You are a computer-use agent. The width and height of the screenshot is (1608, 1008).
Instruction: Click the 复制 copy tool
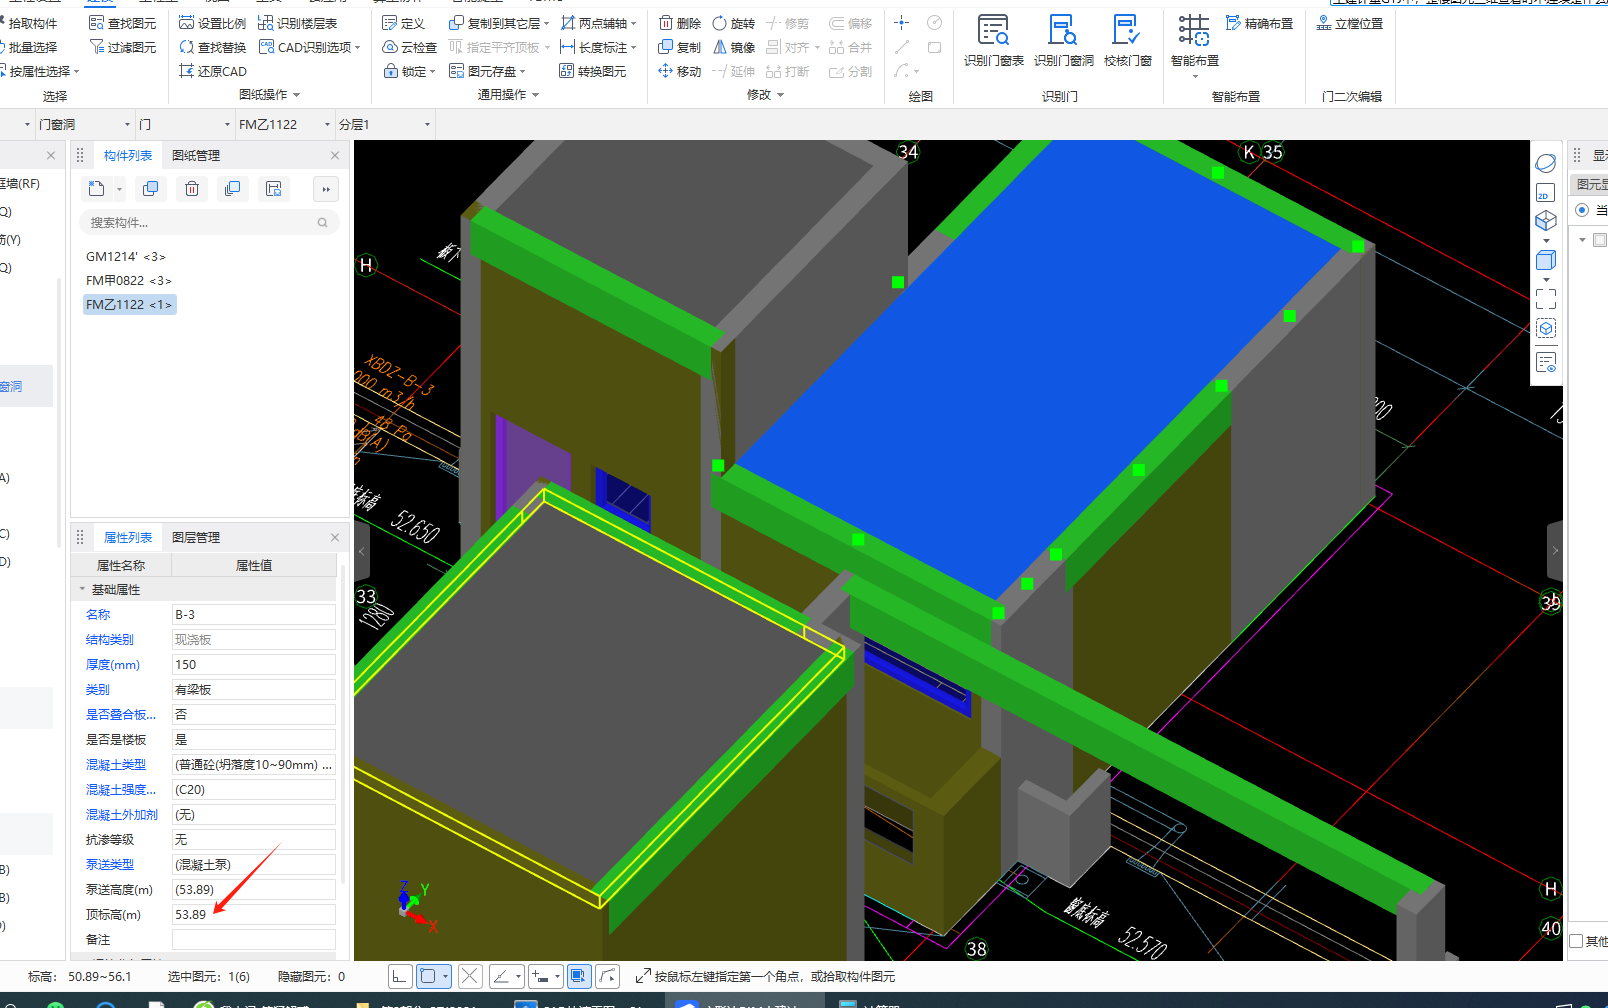[680, 47]
